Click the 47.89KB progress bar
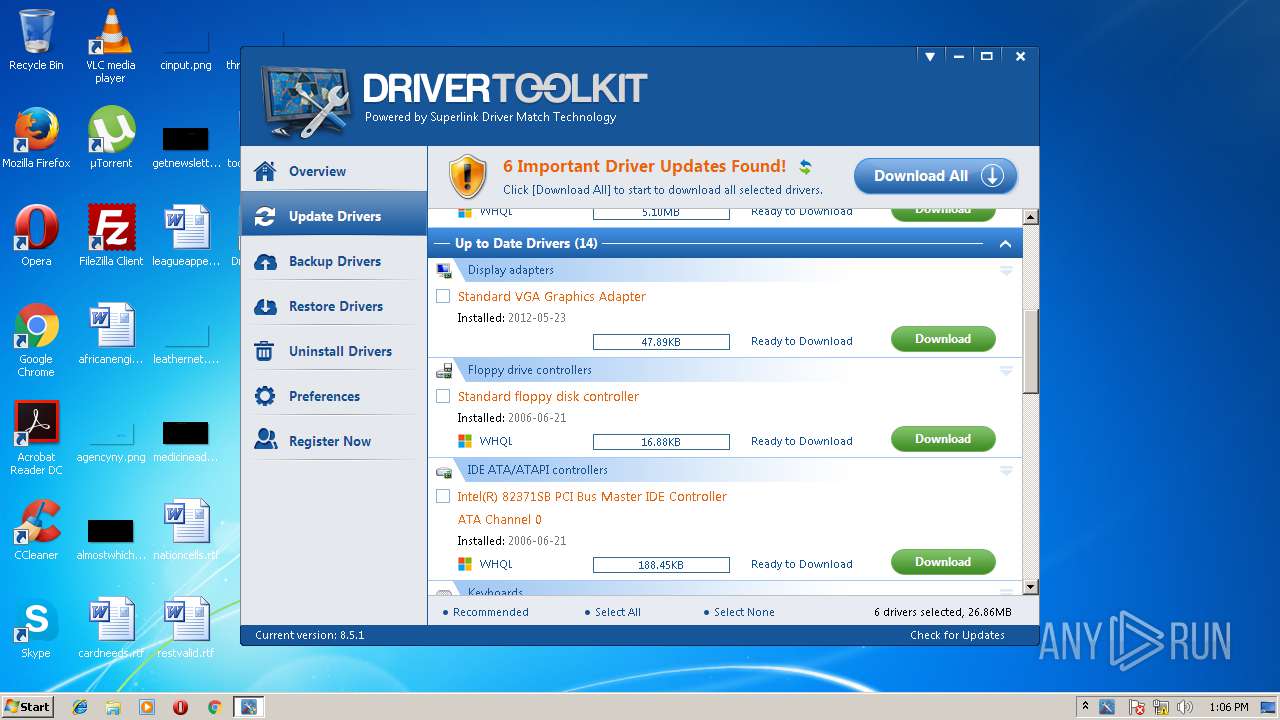The image size is (1280, 720). click(x=661, y=342)
